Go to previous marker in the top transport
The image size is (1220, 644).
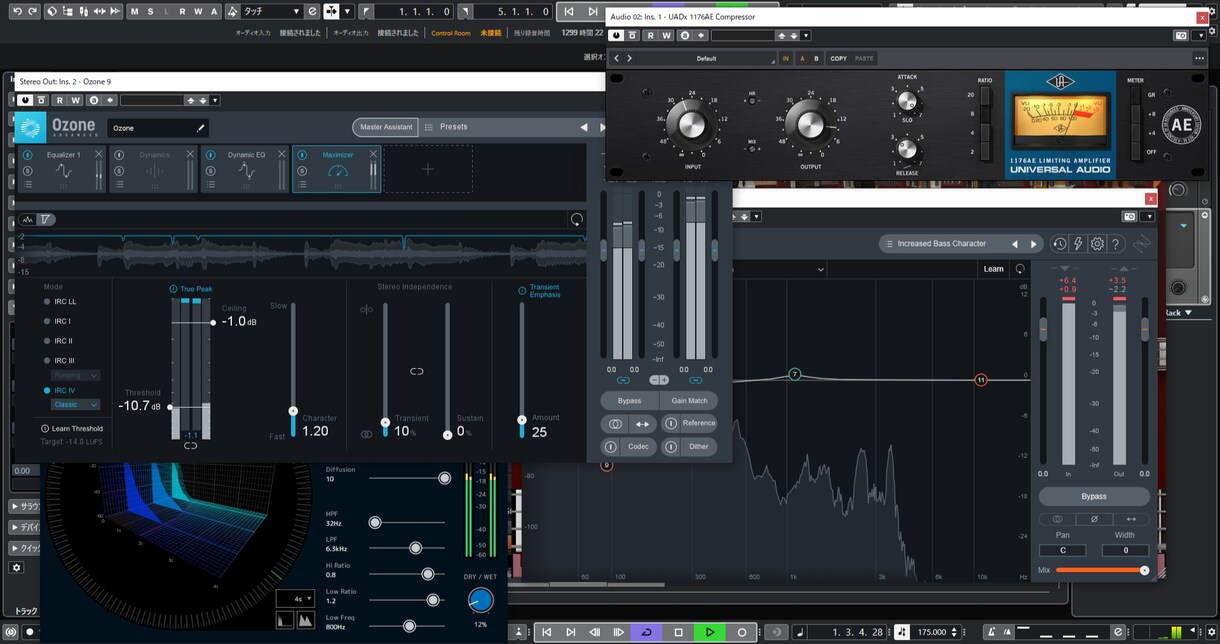(569, 11)
